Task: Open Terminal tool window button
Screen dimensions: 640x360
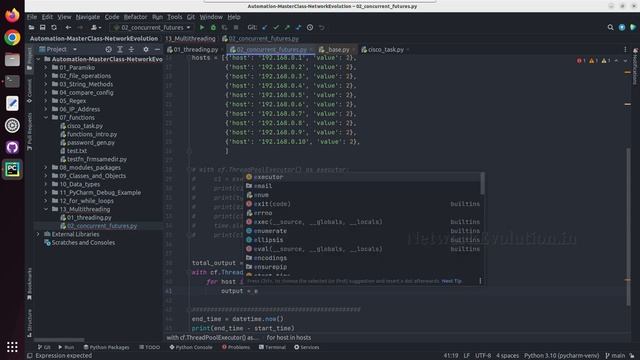Action: 272,347
